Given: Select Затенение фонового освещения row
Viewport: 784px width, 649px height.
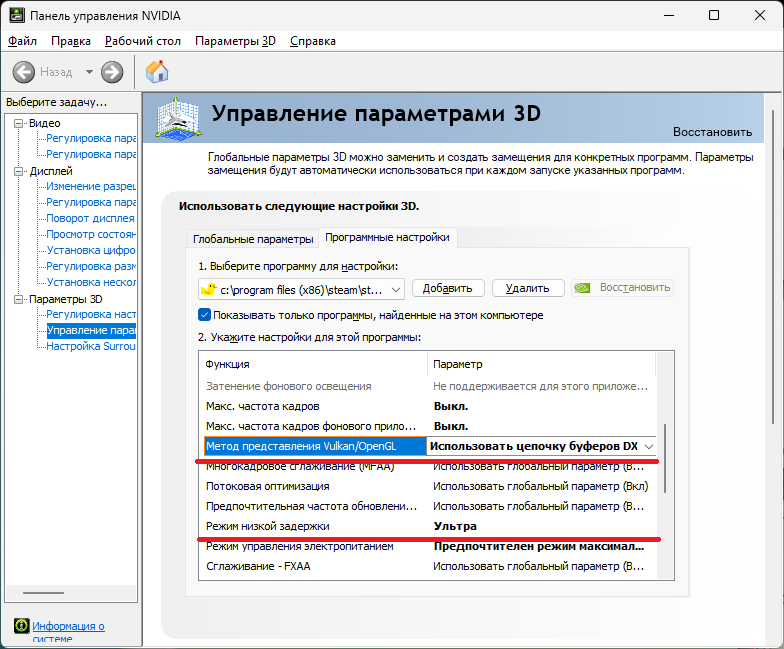Looking at the screenshot, I should pyautogui.click(x=428, y=386).
